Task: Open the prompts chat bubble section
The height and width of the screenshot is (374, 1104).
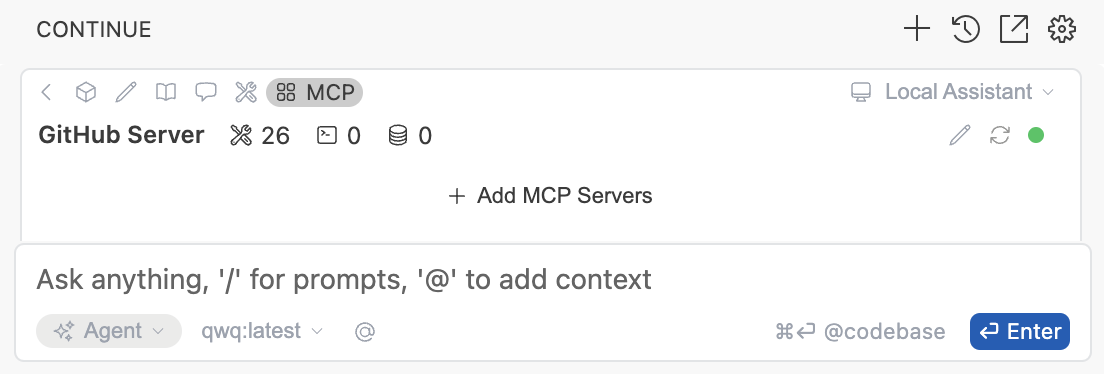Action: pyautogui.click(x=206, y=92)
